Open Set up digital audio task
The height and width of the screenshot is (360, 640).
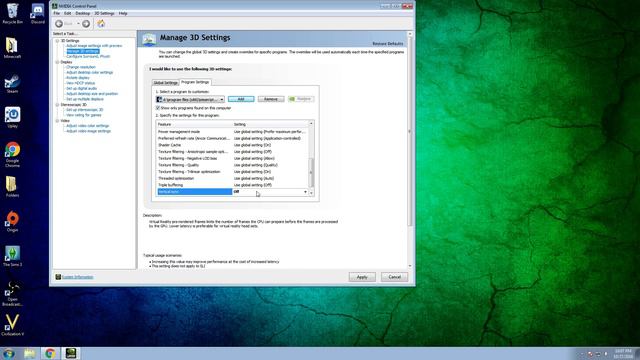pyautogui.click(x=82, y=88)
